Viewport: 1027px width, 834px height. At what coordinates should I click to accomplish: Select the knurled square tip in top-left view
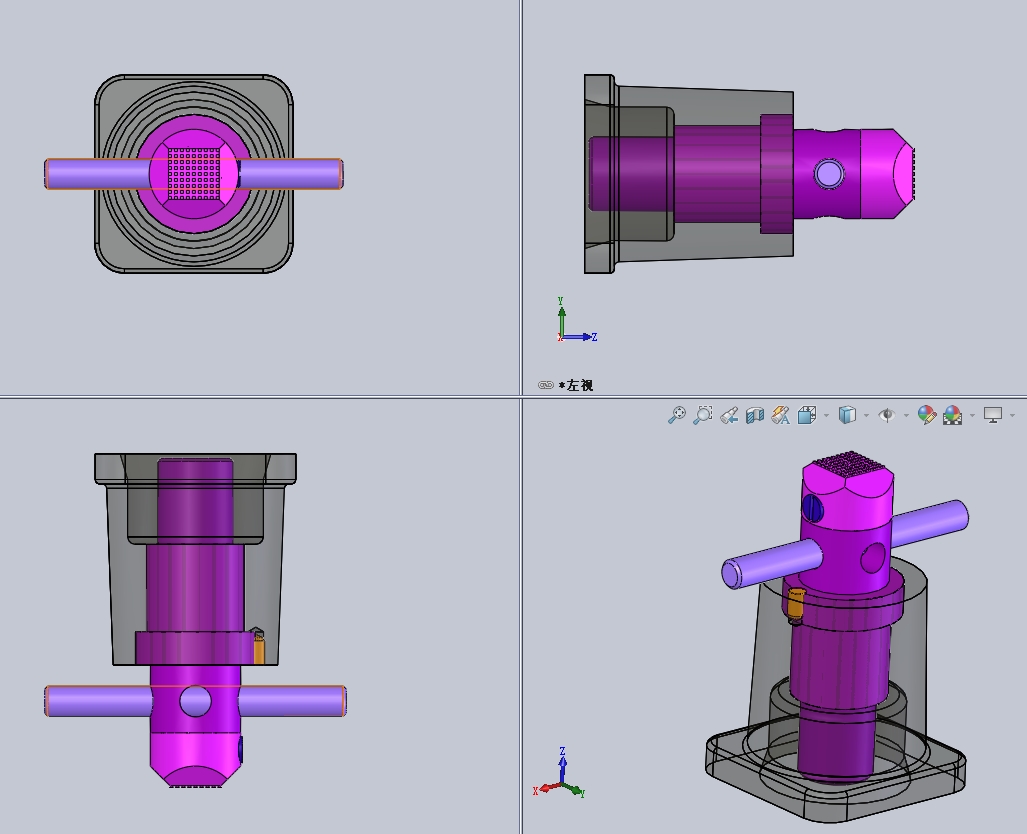click(x=195, y=174)
